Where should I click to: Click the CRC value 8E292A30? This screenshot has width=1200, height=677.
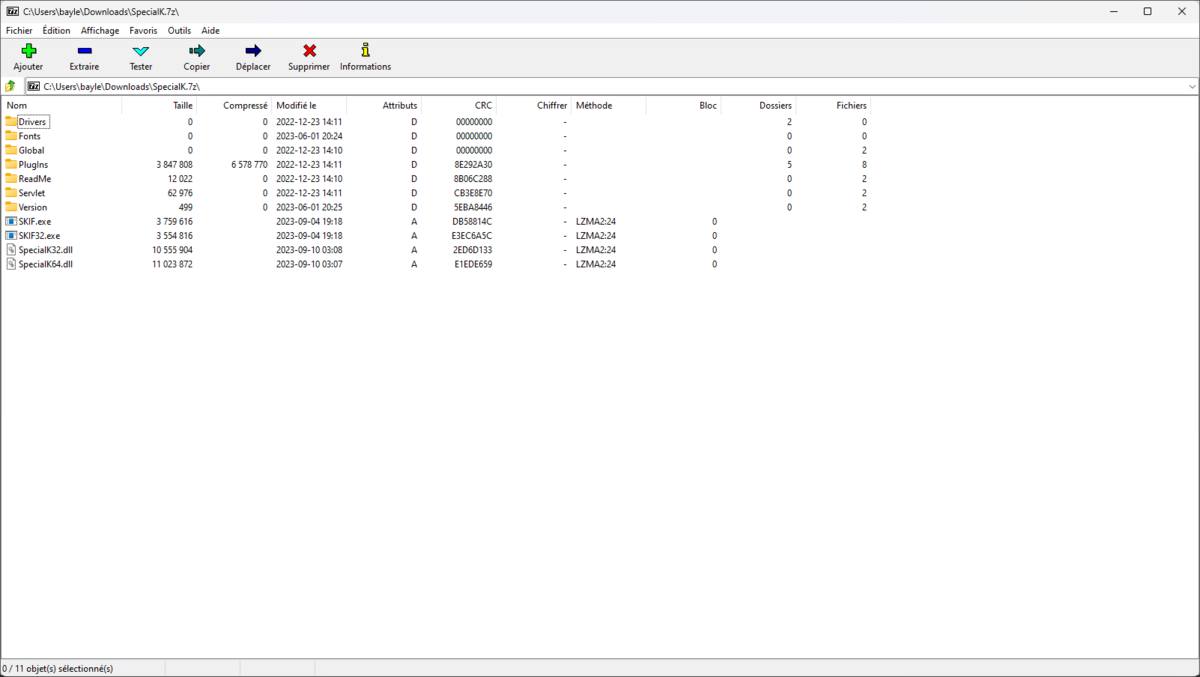(474, 164)
